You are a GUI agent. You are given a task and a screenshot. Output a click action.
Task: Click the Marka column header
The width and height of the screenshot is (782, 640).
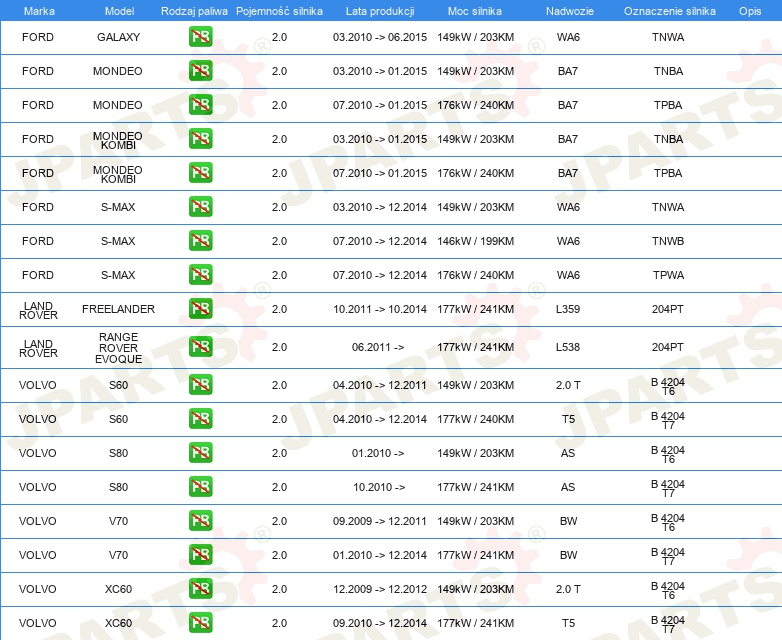tap(39, 11)
